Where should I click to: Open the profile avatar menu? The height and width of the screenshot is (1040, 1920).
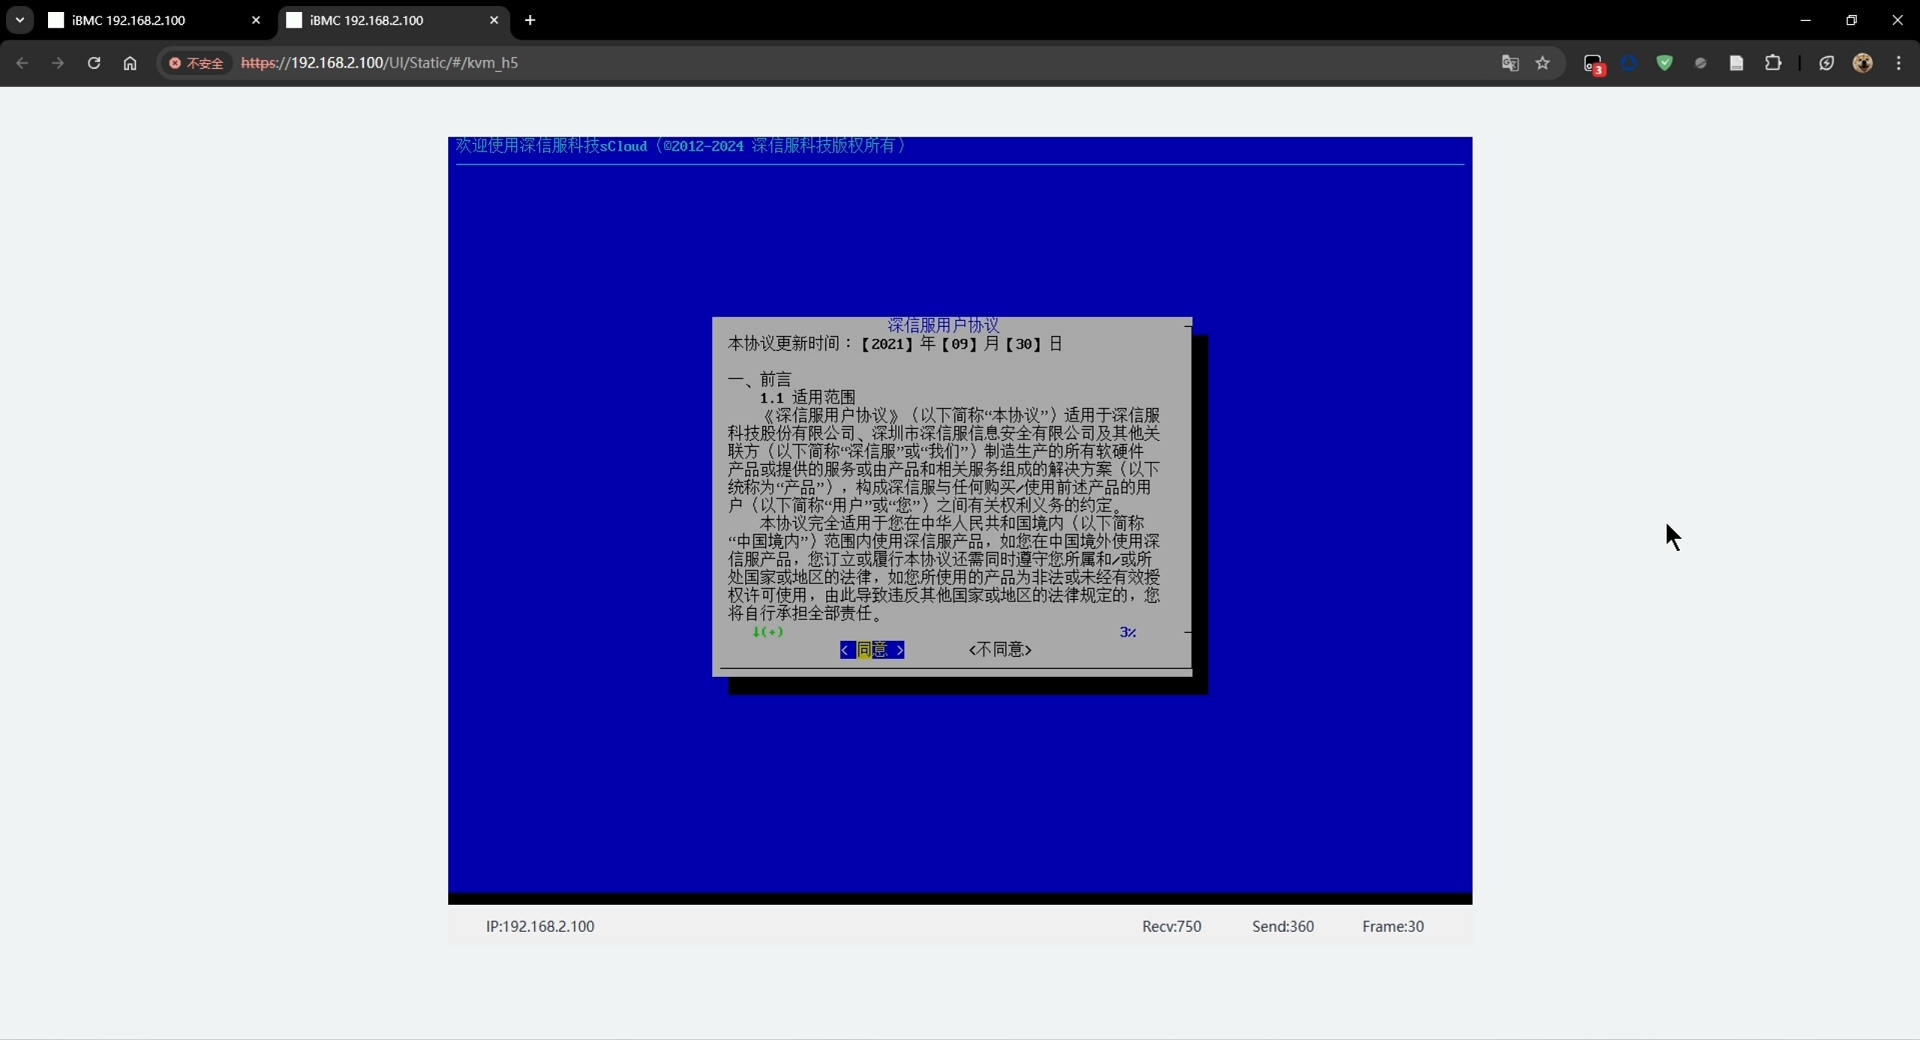click(x=1863, y=63)
